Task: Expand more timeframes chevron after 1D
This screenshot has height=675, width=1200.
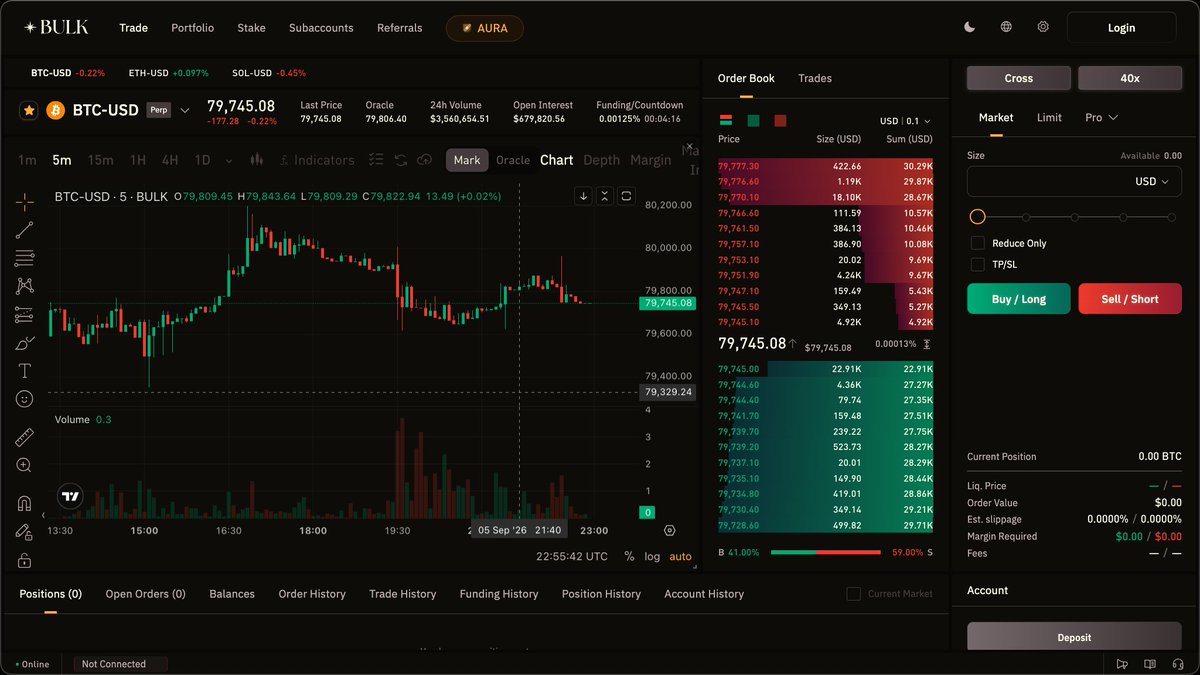Action: [x=229, y=160]
